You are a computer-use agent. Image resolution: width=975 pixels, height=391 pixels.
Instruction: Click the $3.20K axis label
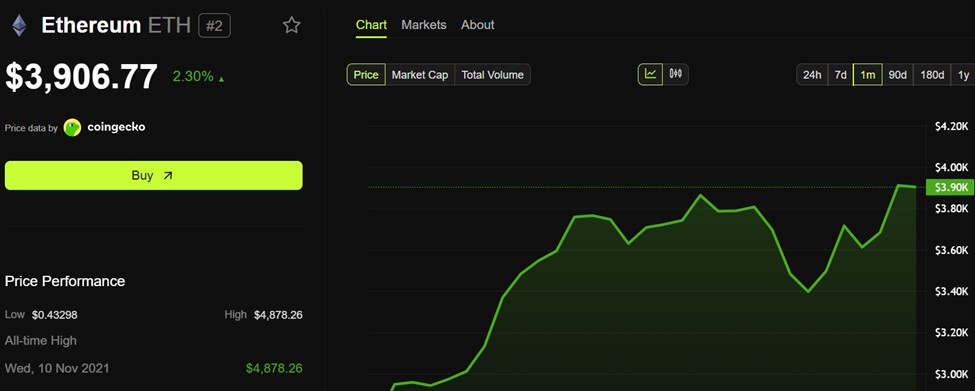tap(951, 333)
